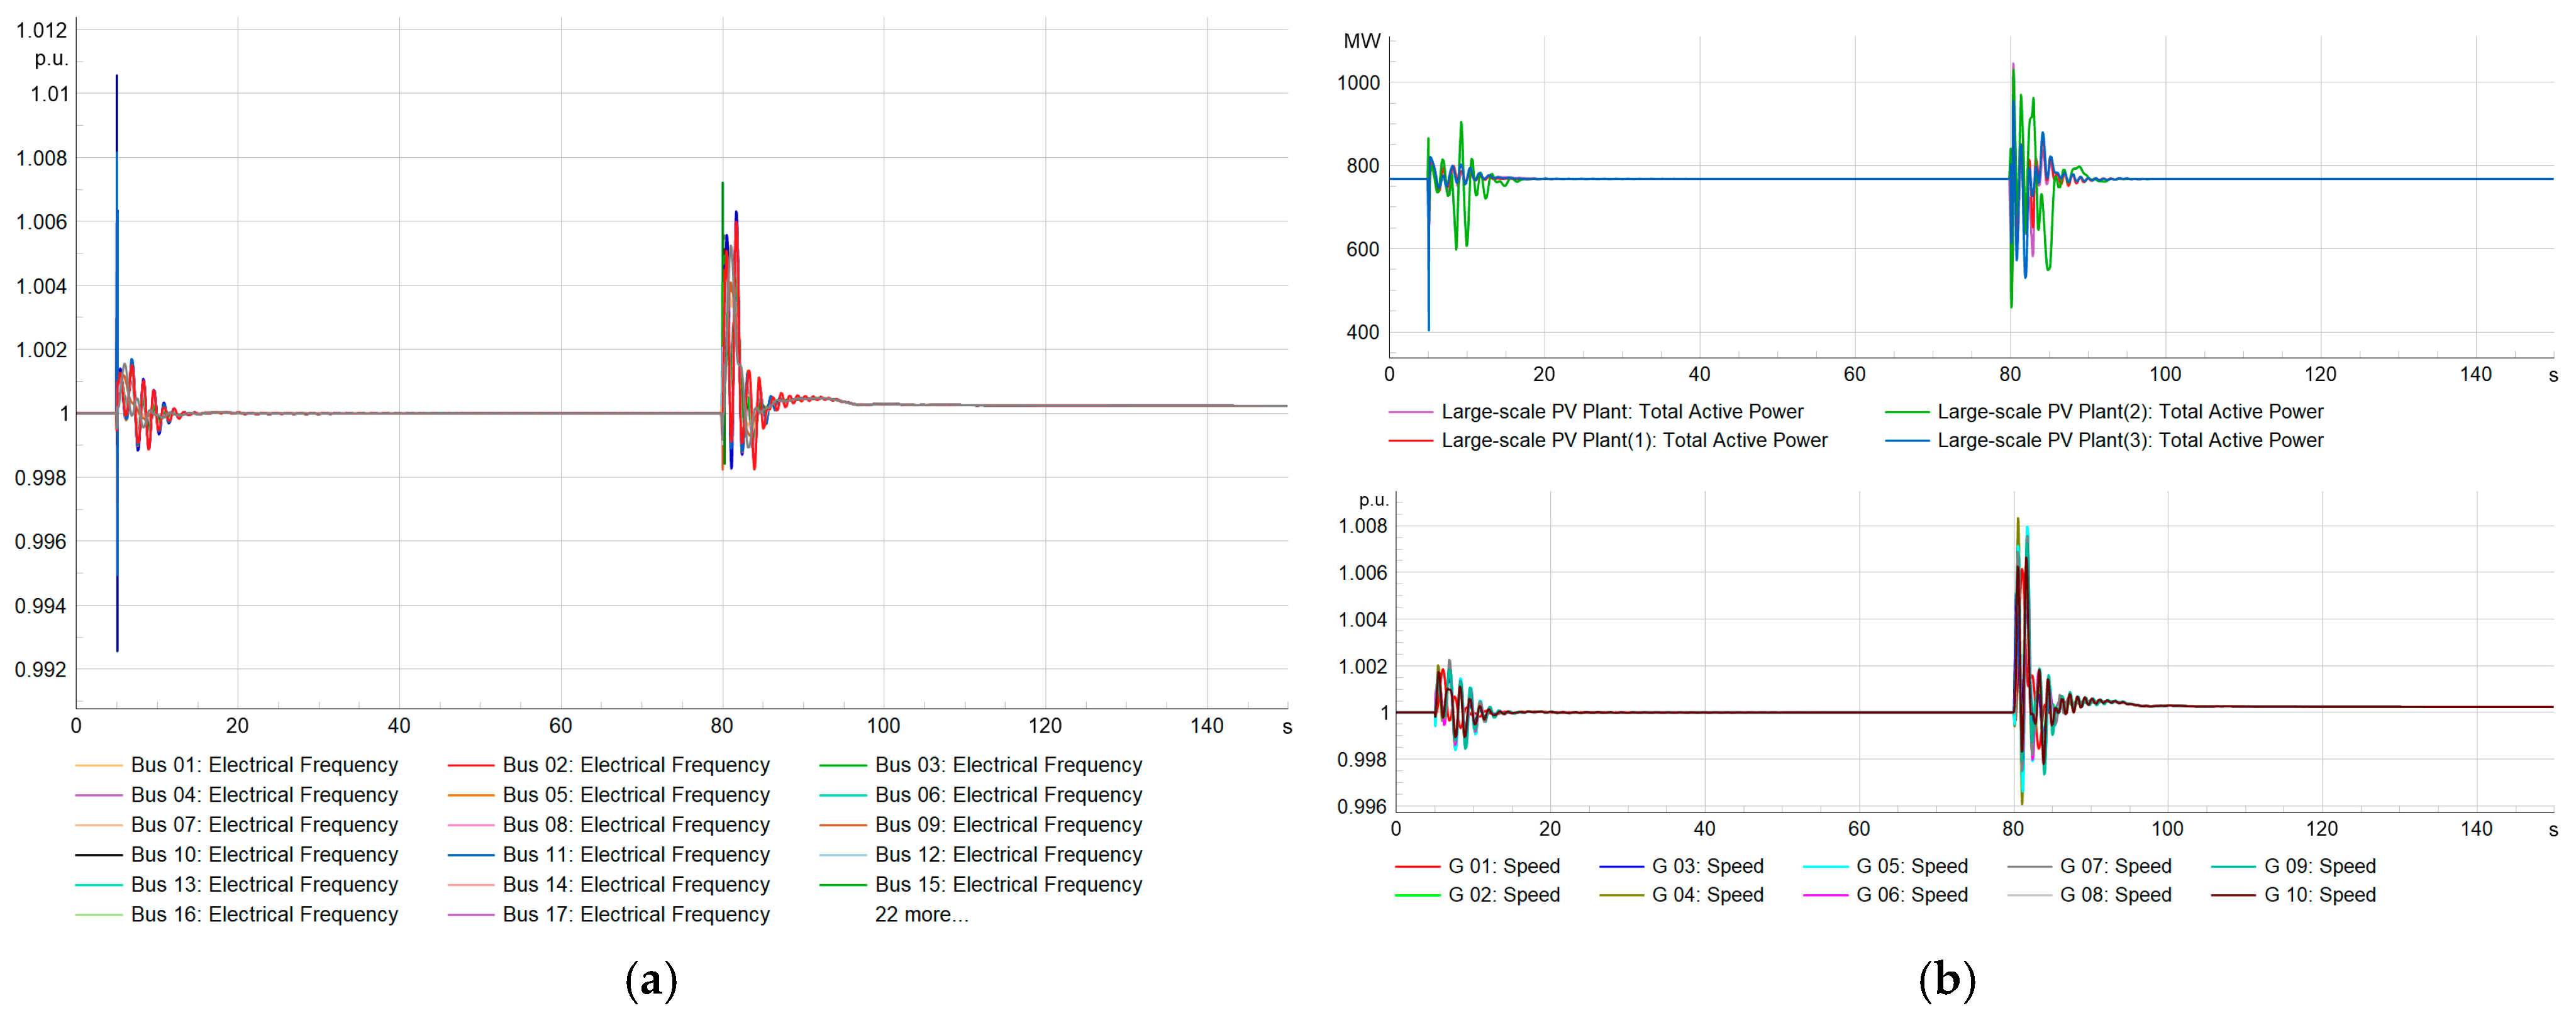The height and width of the screenshot is (1025, 2576).
Task: Click the Bus 01 Electrical Frequency legend entry
Action: coord(264,765)
